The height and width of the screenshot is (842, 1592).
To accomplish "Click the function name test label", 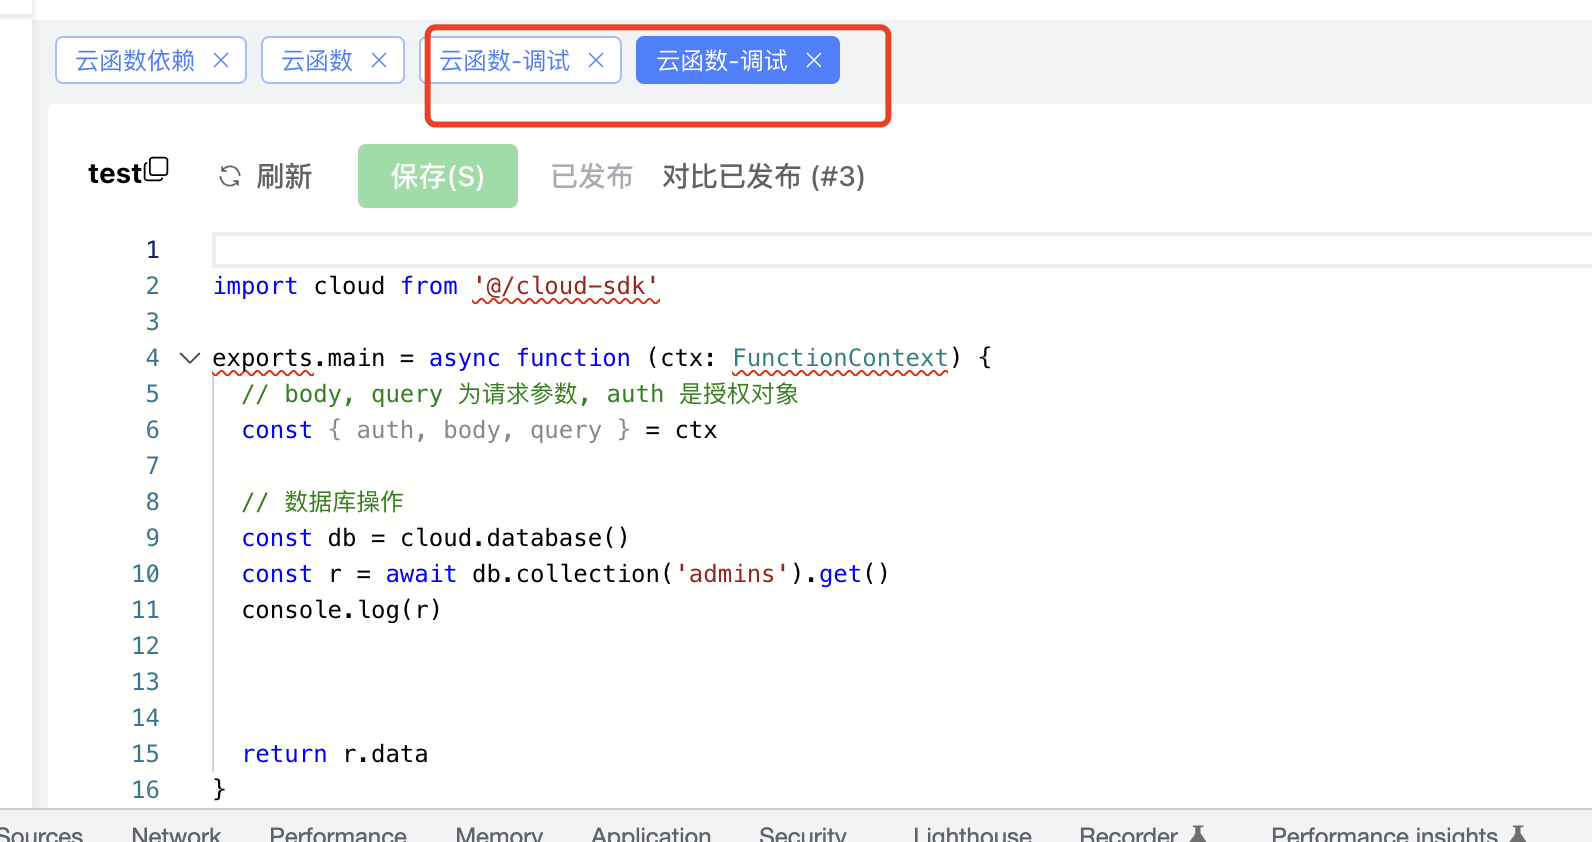I will [x=115, y=174].
